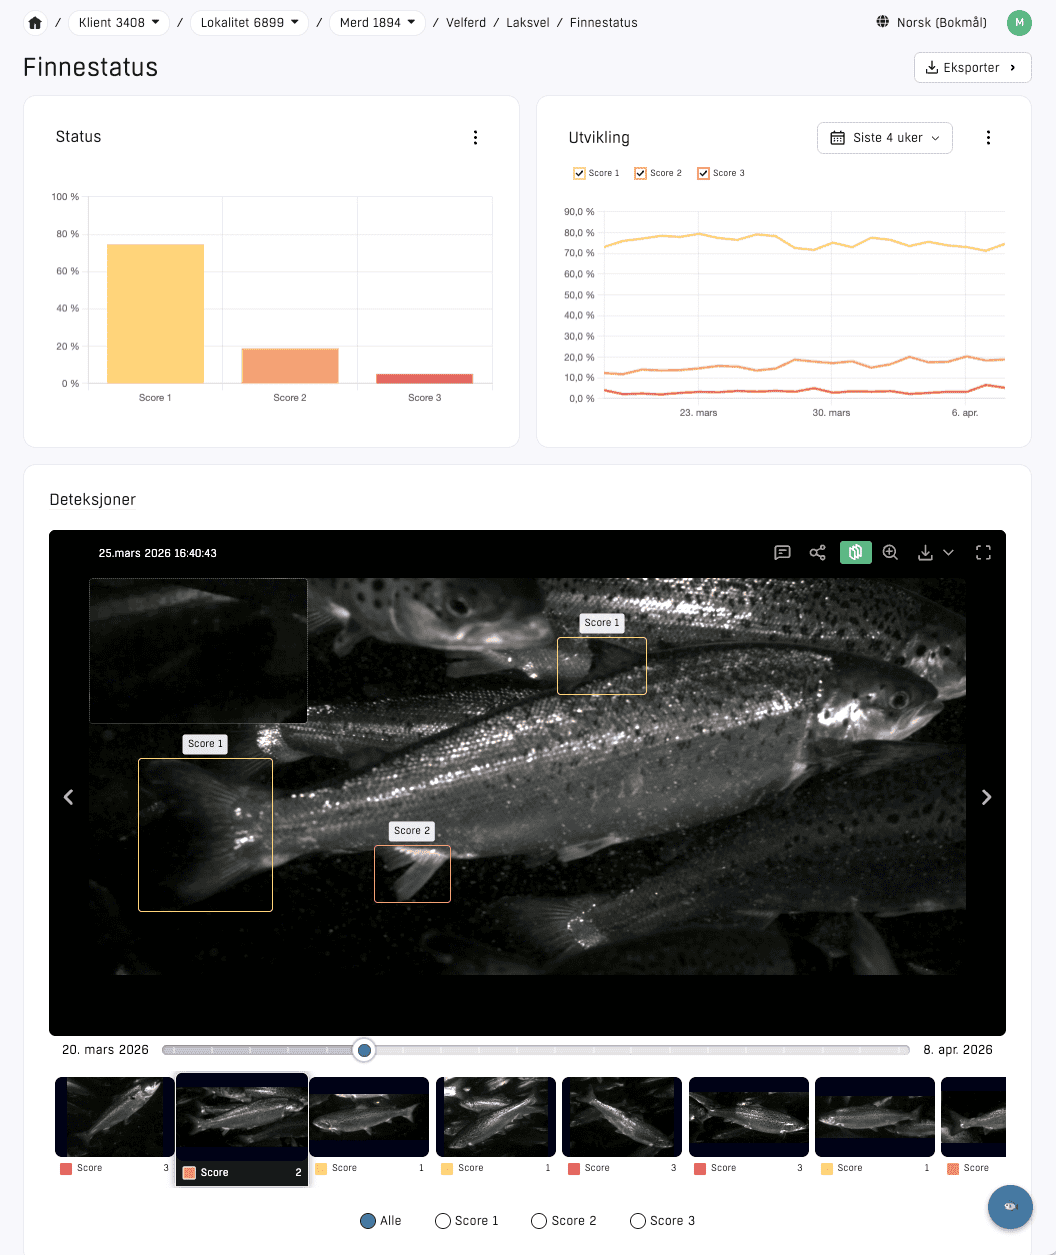Expand the Merd 1894 dropdown
This screenshot has height=1255, width=1056.
coord(377,22)
